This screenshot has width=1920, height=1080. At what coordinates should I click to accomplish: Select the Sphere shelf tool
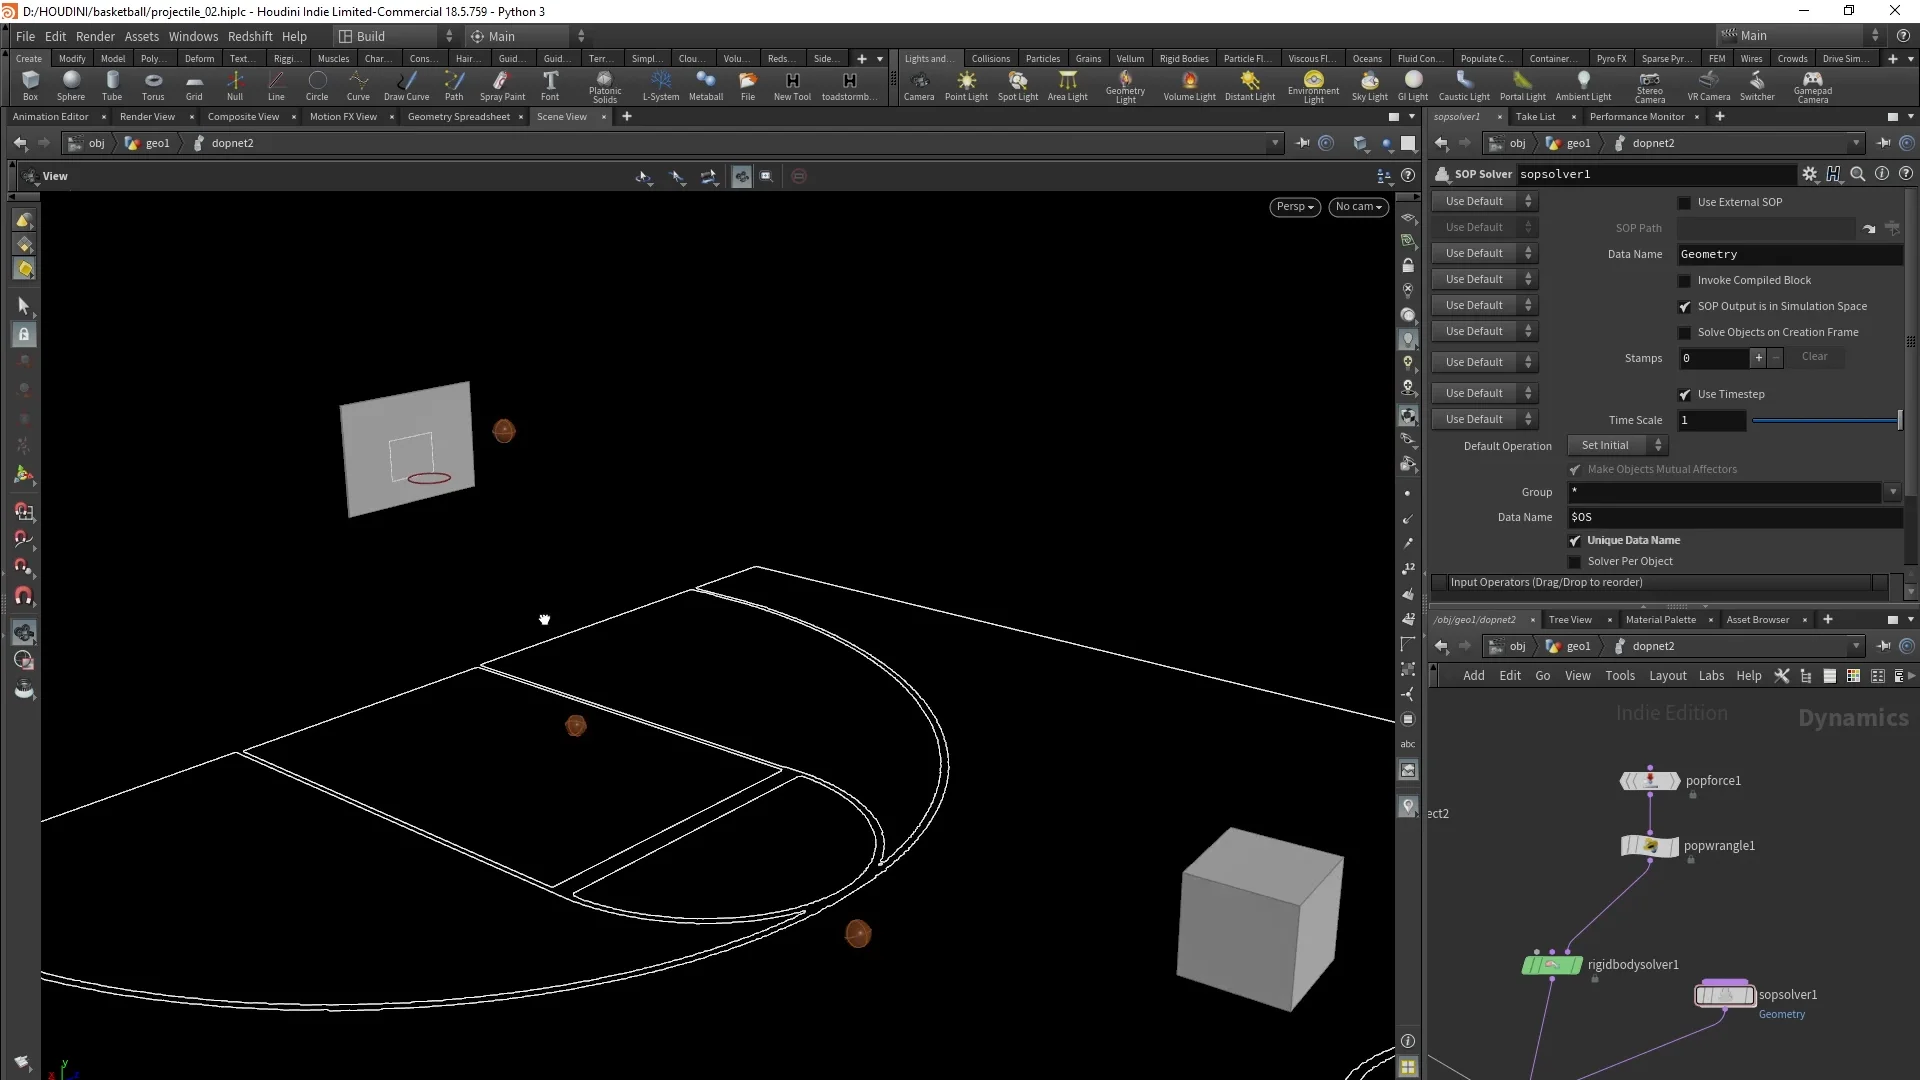pos(71,85)
